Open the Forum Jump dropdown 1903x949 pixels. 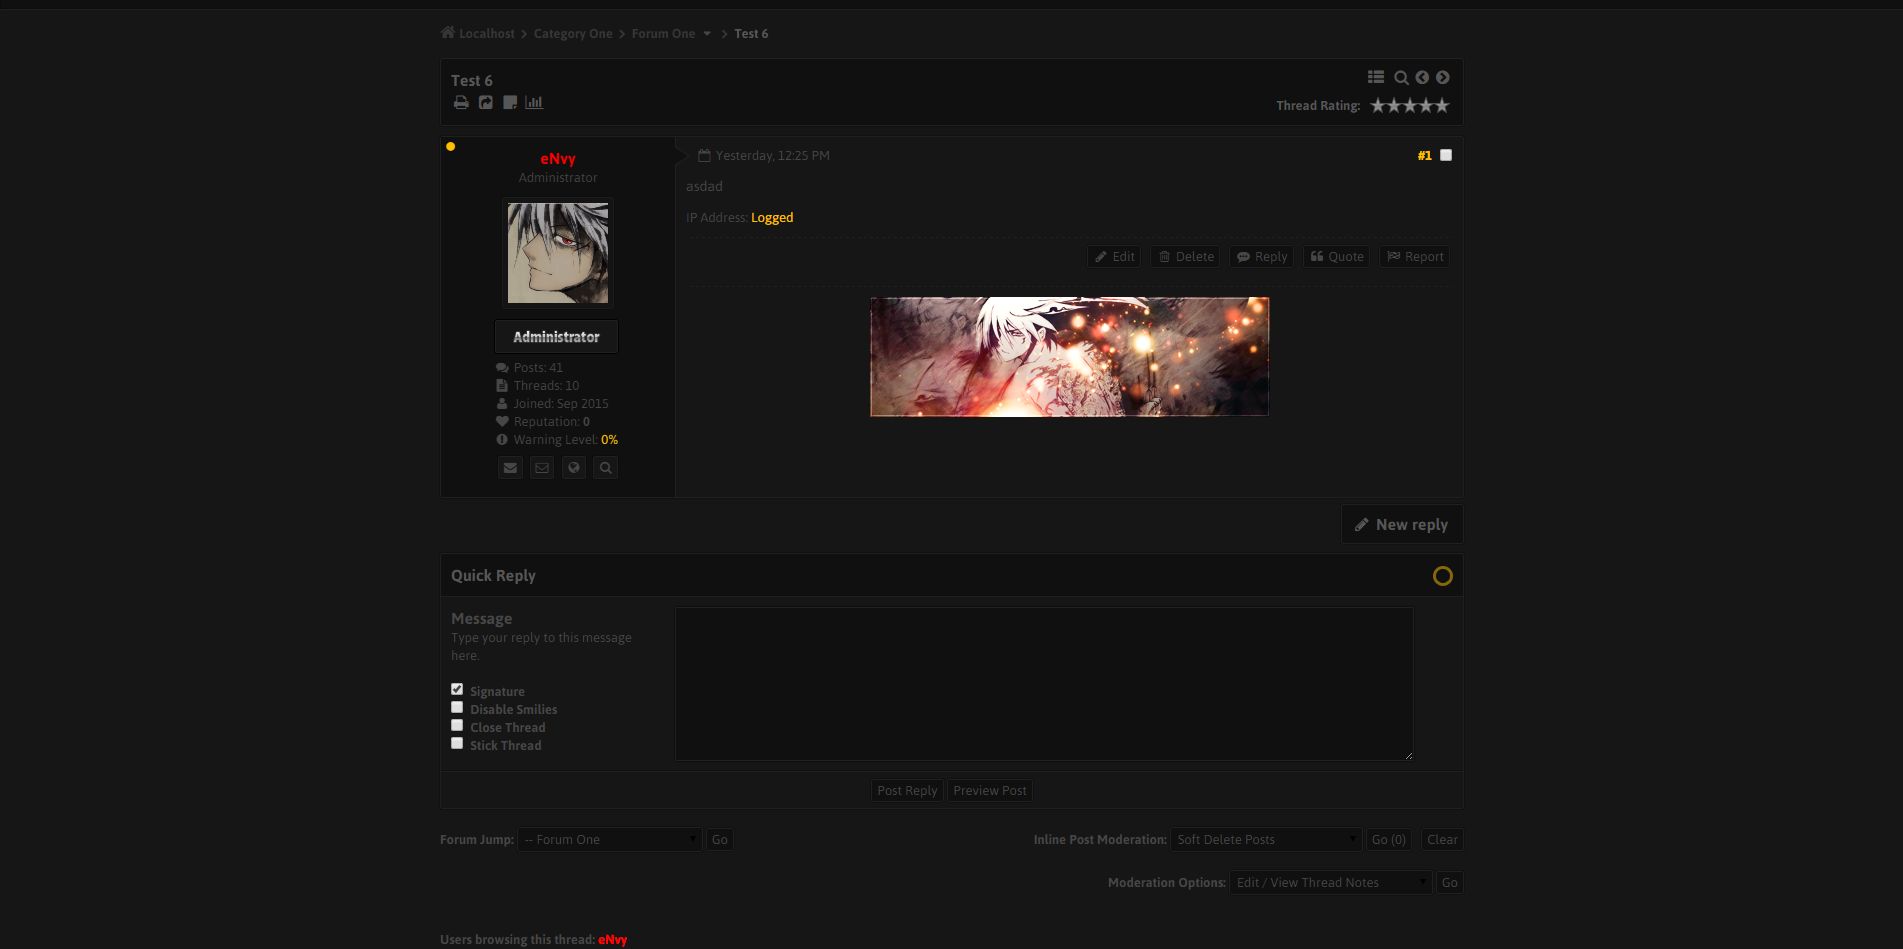pyautogui.click(x=608, y=840)
